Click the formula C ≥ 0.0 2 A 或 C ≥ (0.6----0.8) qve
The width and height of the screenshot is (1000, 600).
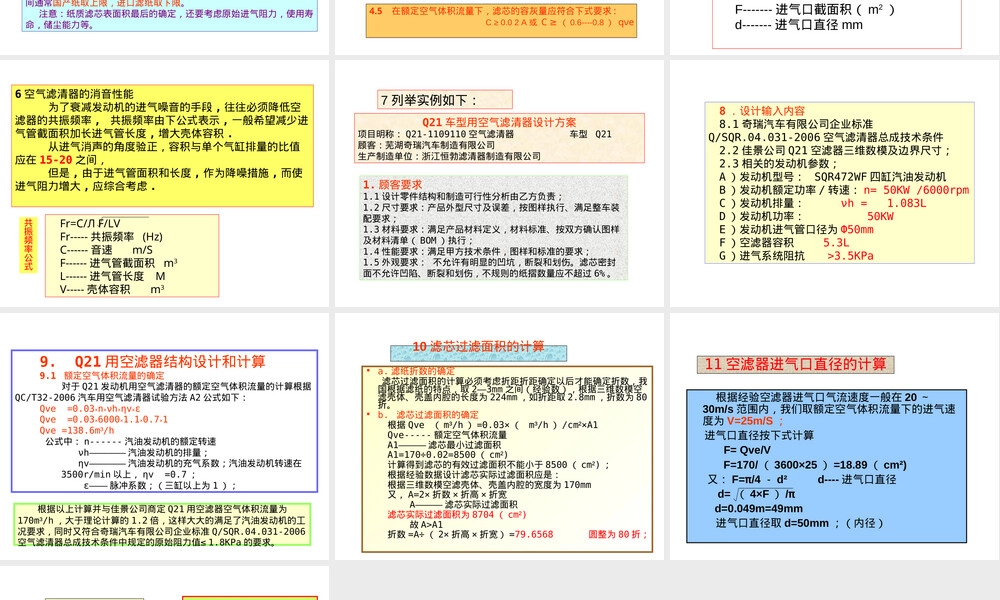(559, 22)
